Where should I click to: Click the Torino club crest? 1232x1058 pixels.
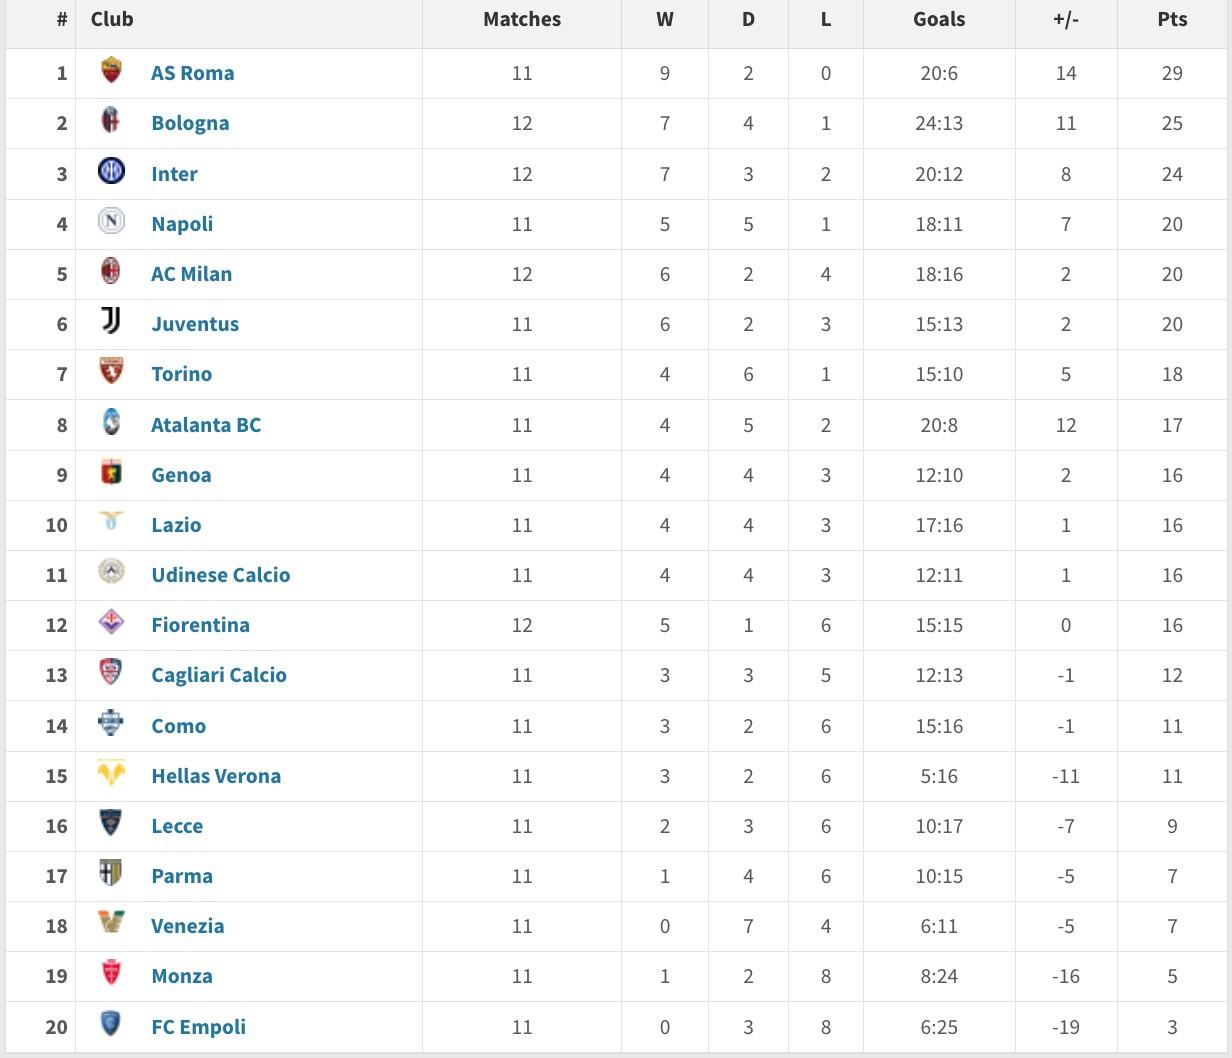click(111, 372)
